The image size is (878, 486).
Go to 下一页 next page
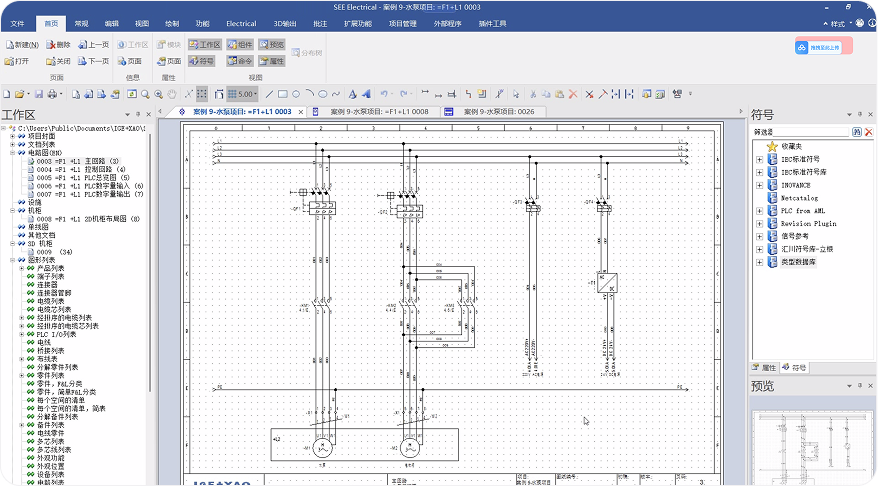tap(94, 61)
